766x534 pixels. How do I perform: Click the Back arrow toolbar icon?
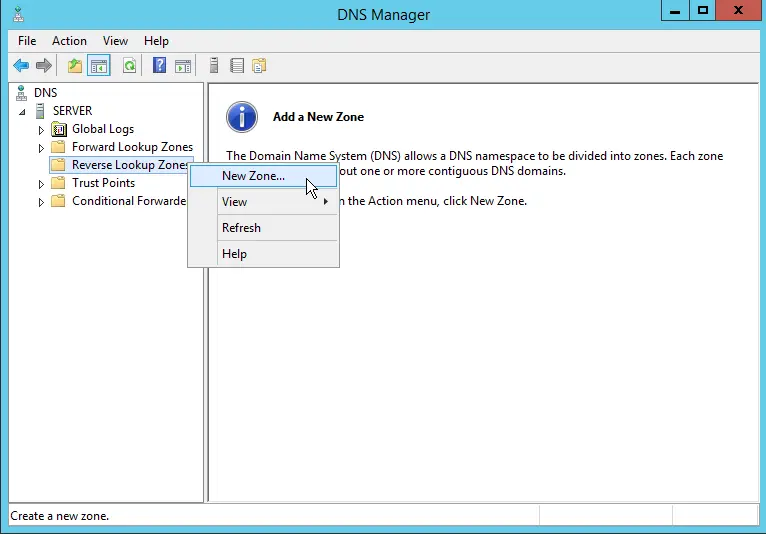(x=21, y=66)
